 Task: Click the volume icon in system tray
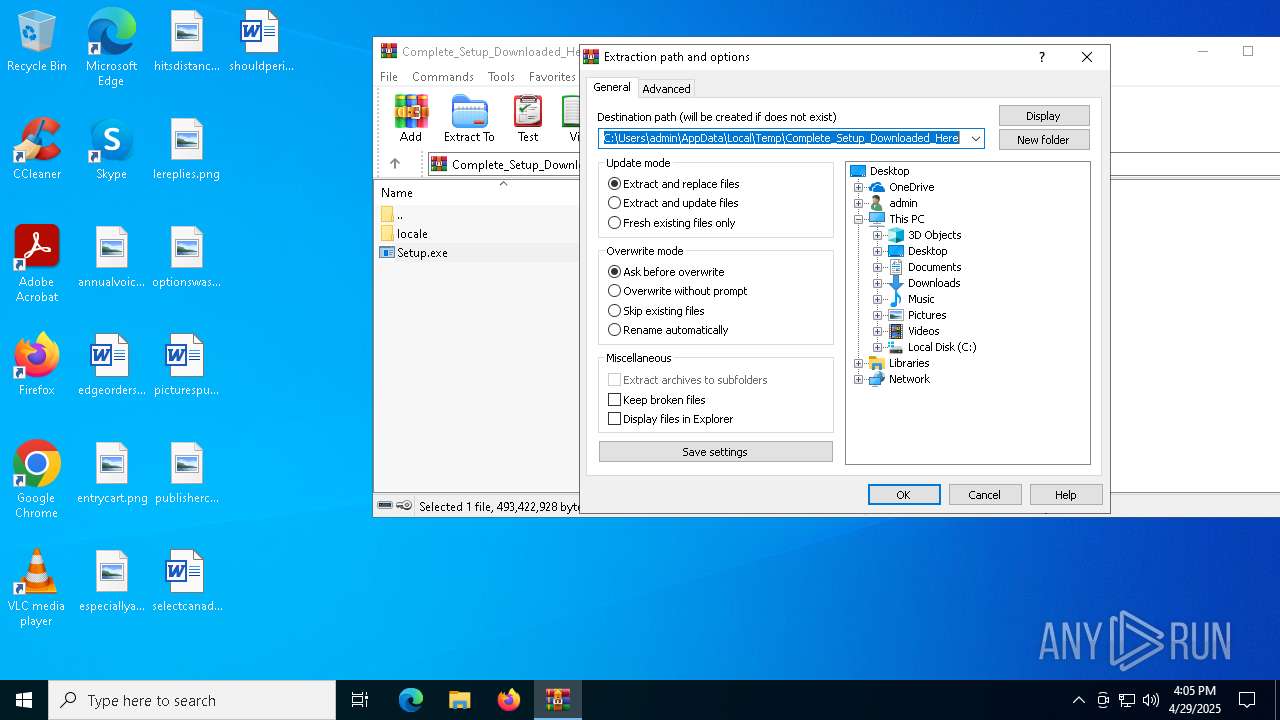click(1151, 700)
